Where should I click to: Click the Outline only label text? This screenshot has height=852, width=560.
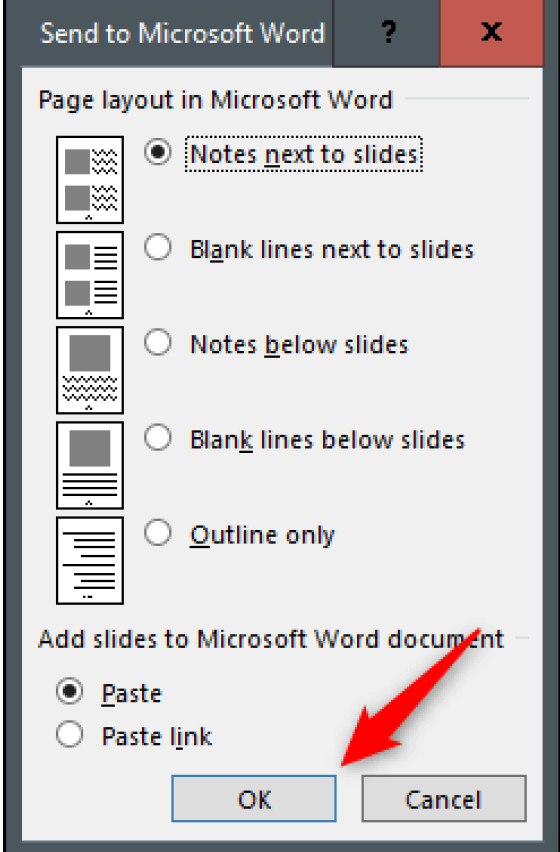coord(262,536)
